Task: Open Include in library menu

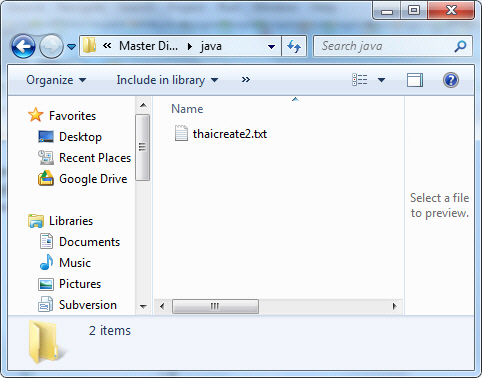Action: [x=167, y=80]
